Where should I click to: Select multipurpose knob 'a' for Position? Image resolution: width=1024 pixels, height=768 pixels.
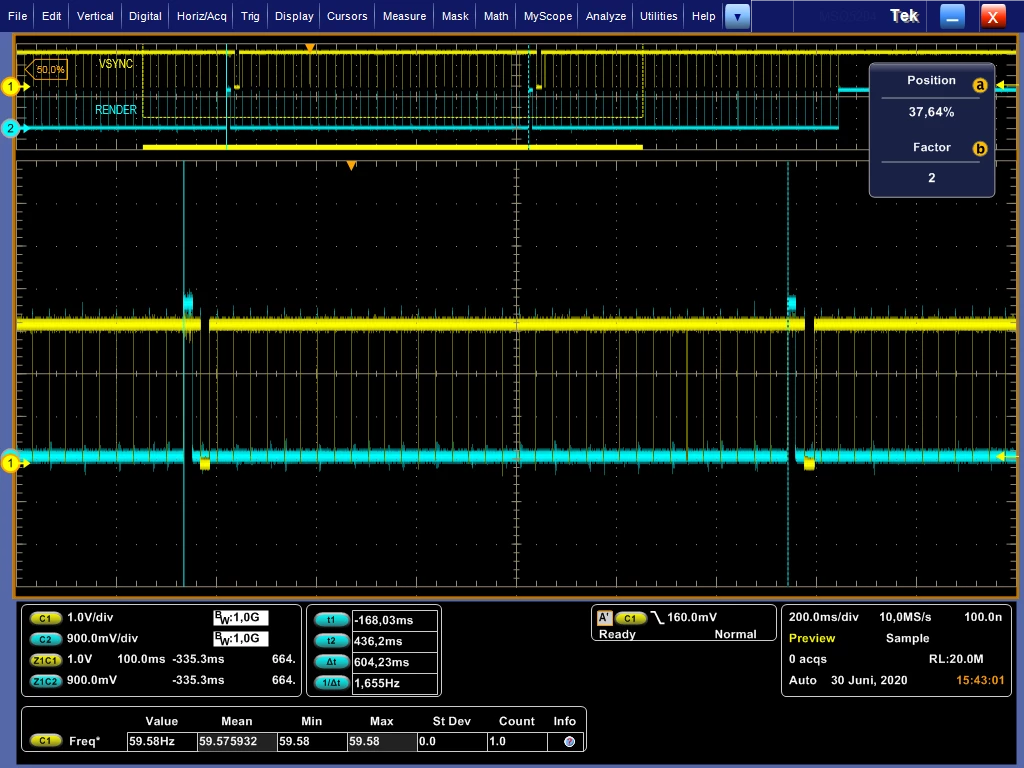click(979, 85)
